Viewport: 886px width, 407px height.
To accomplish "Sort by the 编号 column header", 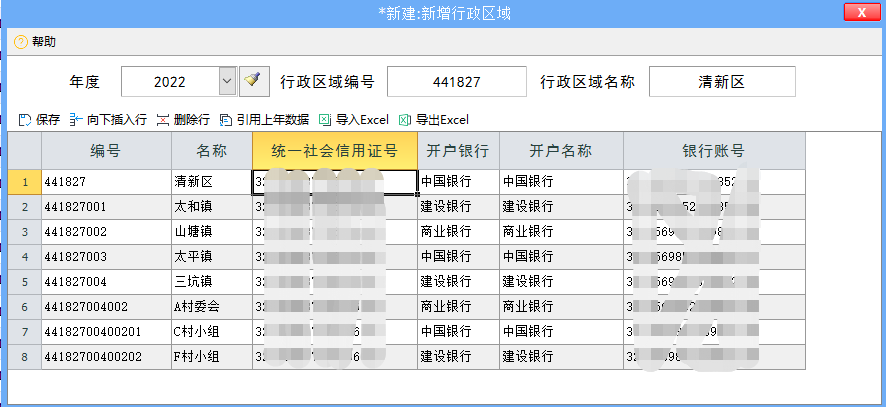I will pyautogui.click(x=105, y=151).
